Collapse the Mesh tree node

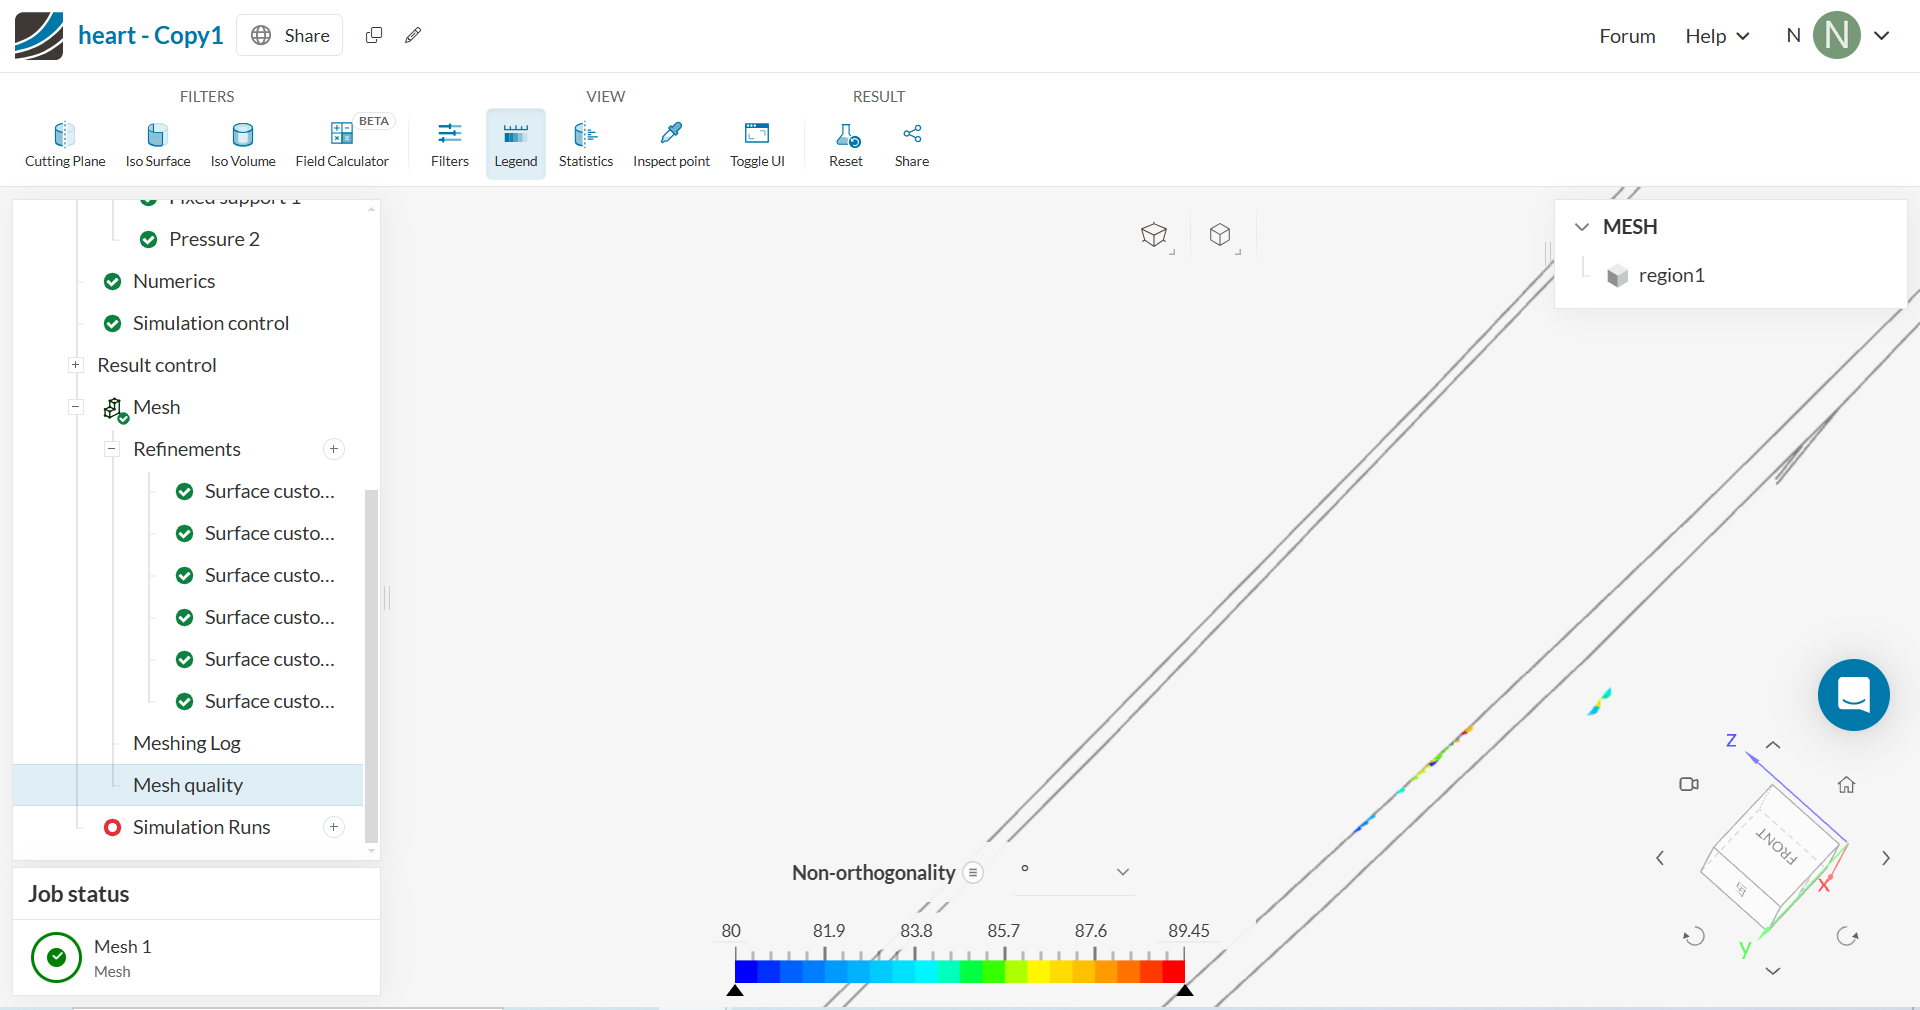pyautogui.click(x=75, y=407)
